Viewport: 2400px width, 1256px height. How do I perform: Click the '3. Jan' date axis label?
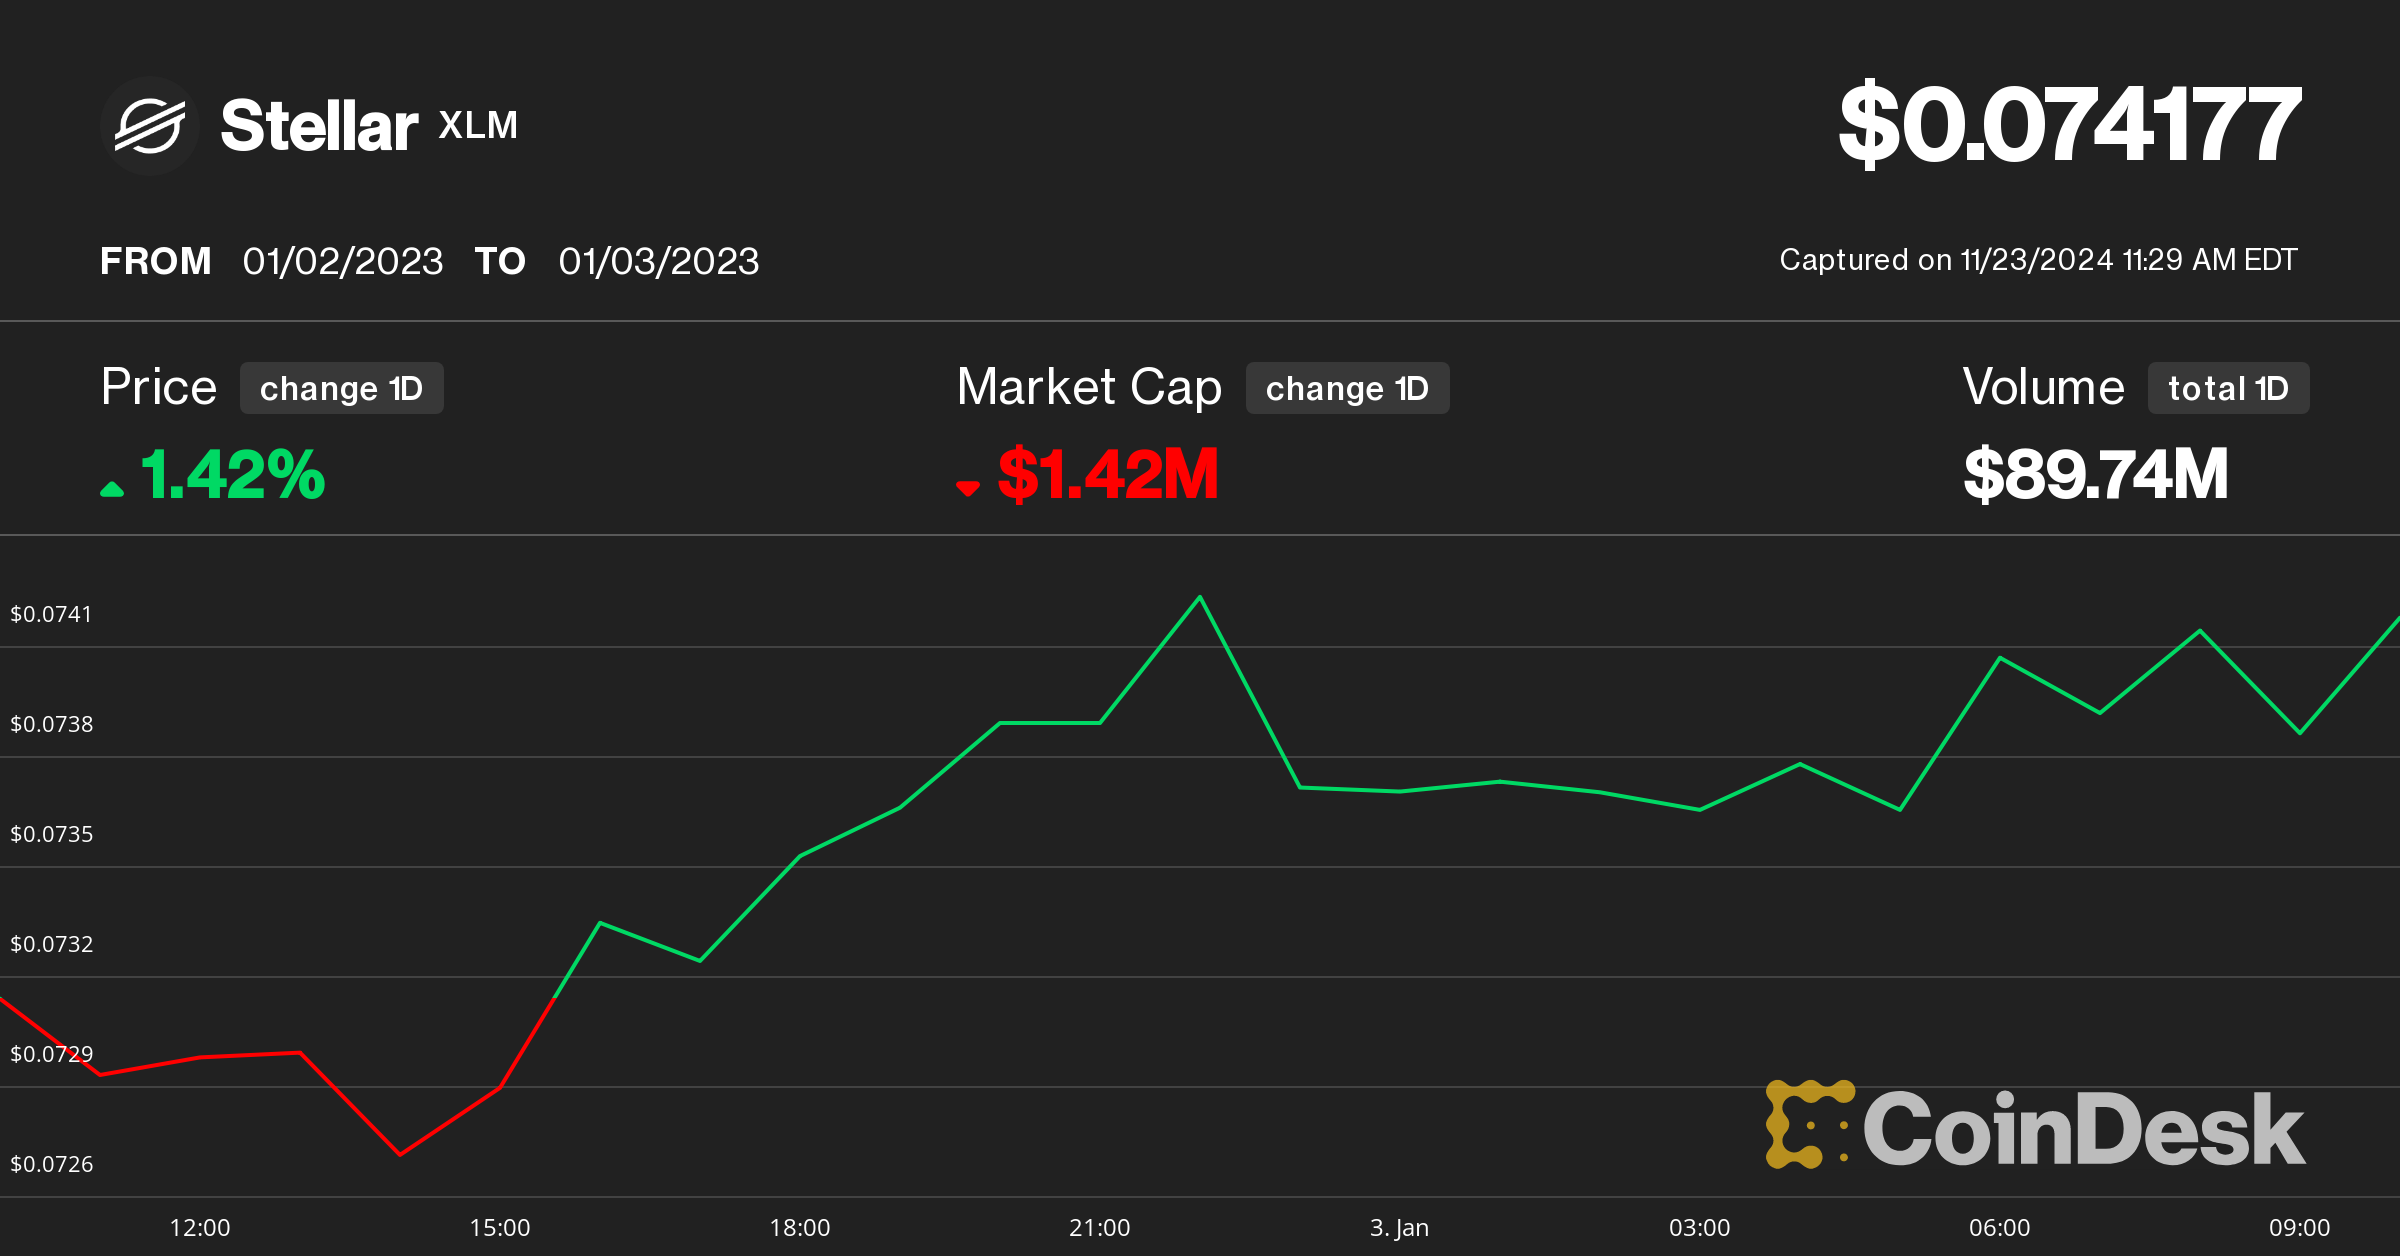pyautogui.click(x=1399, y=1228)
